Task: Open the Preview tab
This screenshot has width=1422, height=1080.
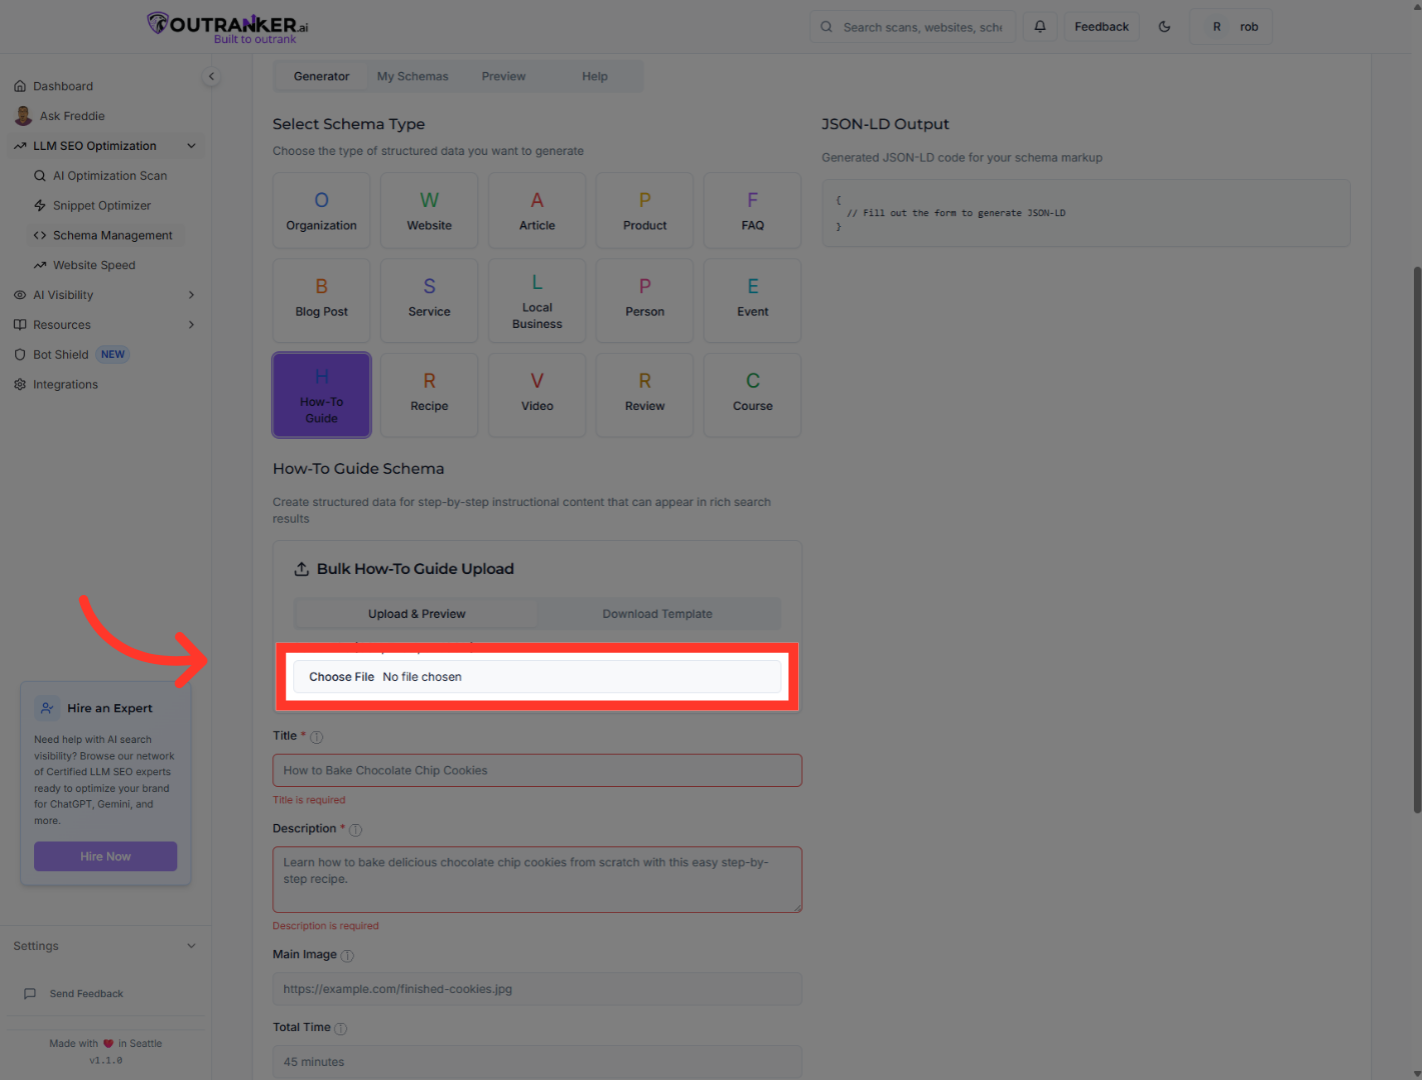Action: [503, 77]
